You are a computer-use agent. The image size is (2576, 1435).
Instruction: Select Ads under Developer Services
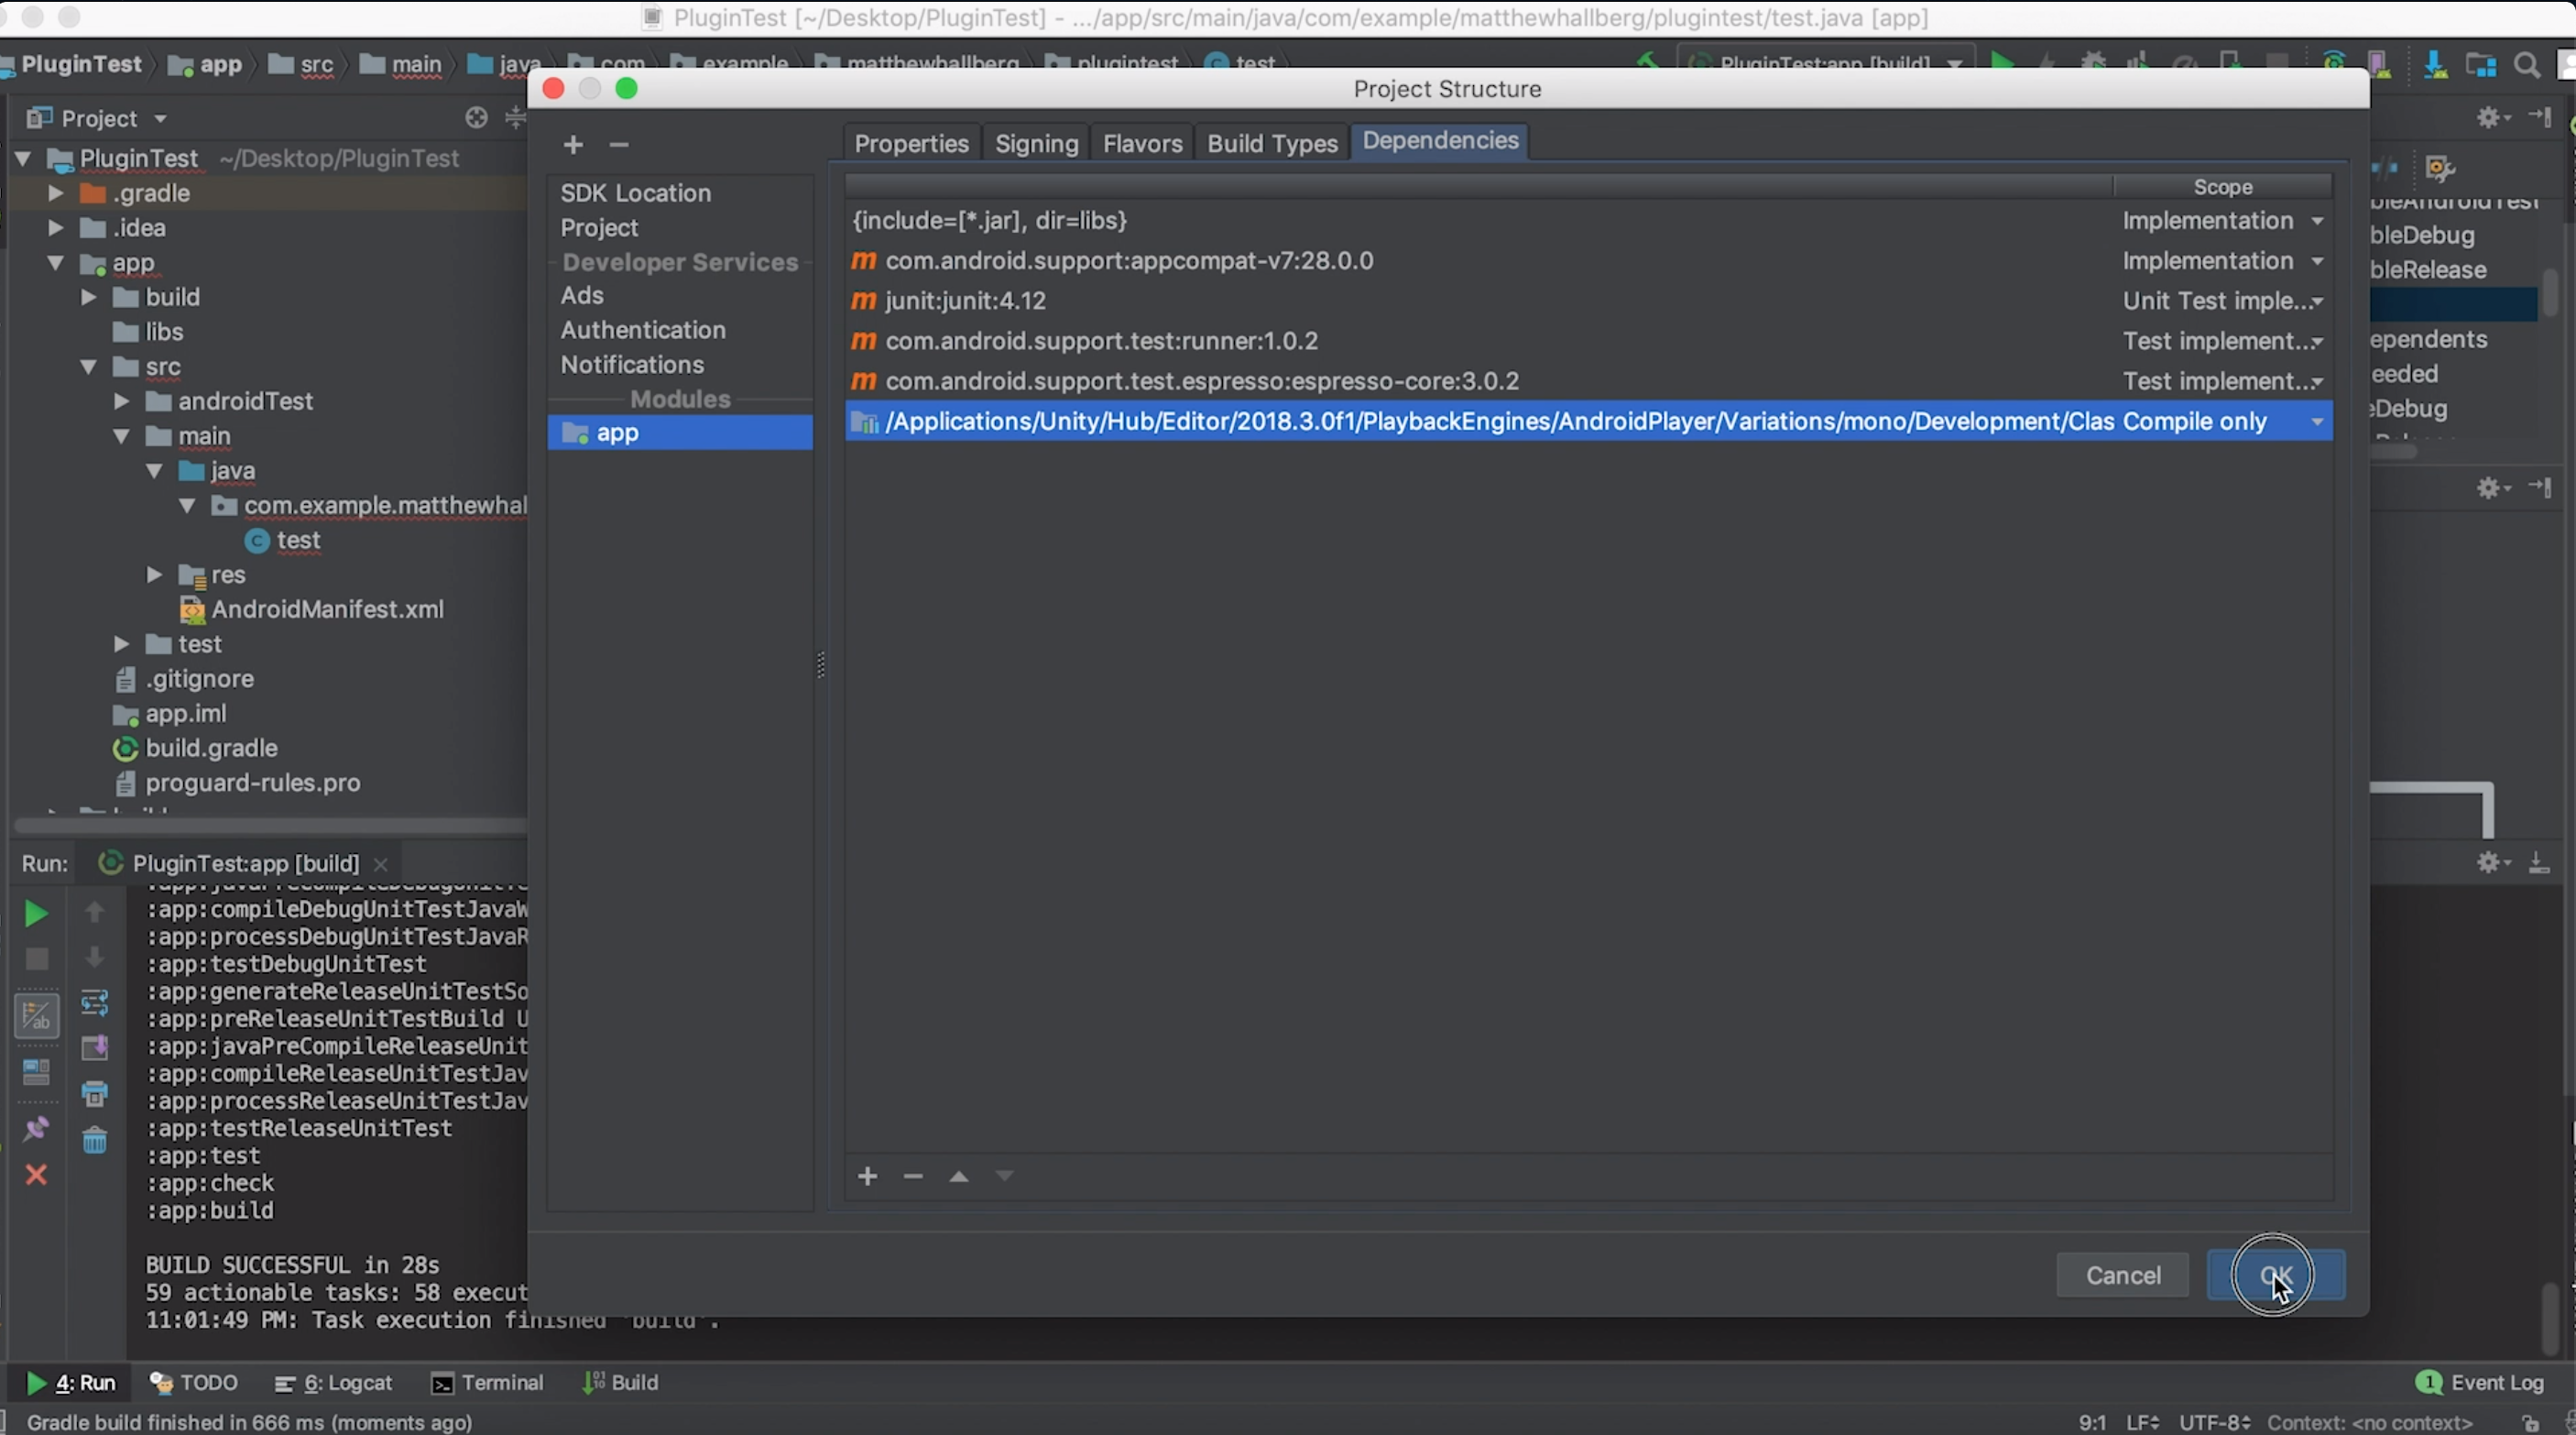[x=582, y=296]
